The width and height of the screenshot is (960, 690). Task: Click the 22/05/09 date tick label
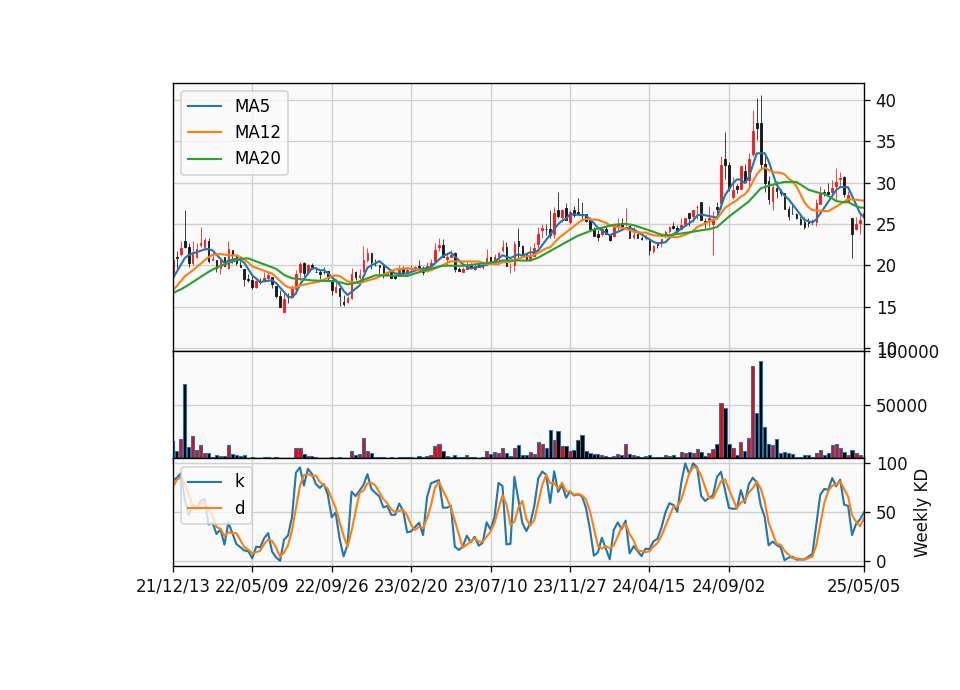pos(252,586)
